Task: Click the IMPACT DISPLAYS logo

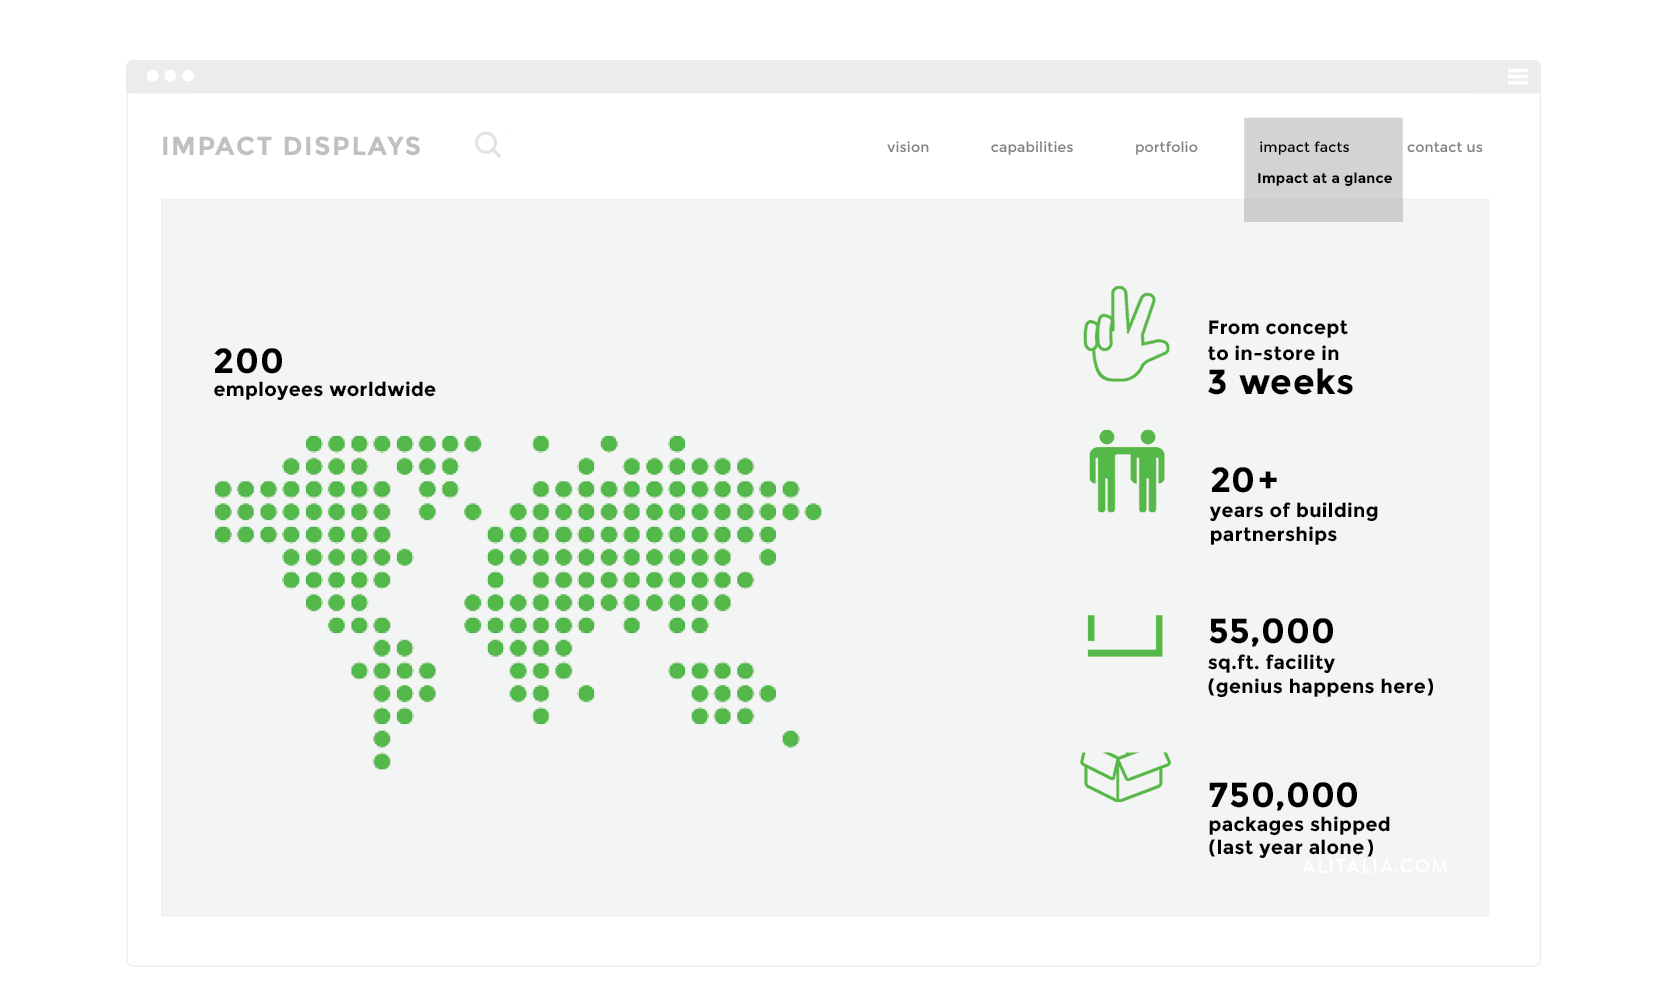Action: [x=292, y=146]
